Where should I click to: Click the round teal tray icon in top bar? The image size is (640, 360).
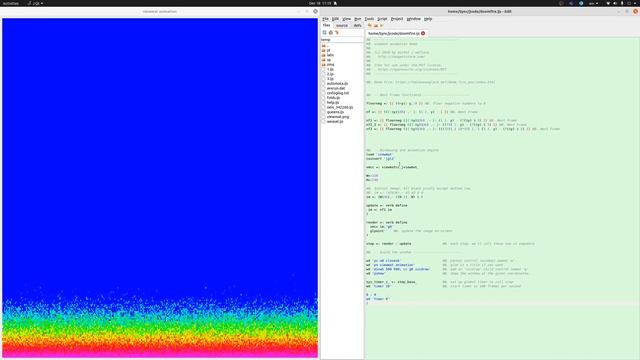click(581, 3)
